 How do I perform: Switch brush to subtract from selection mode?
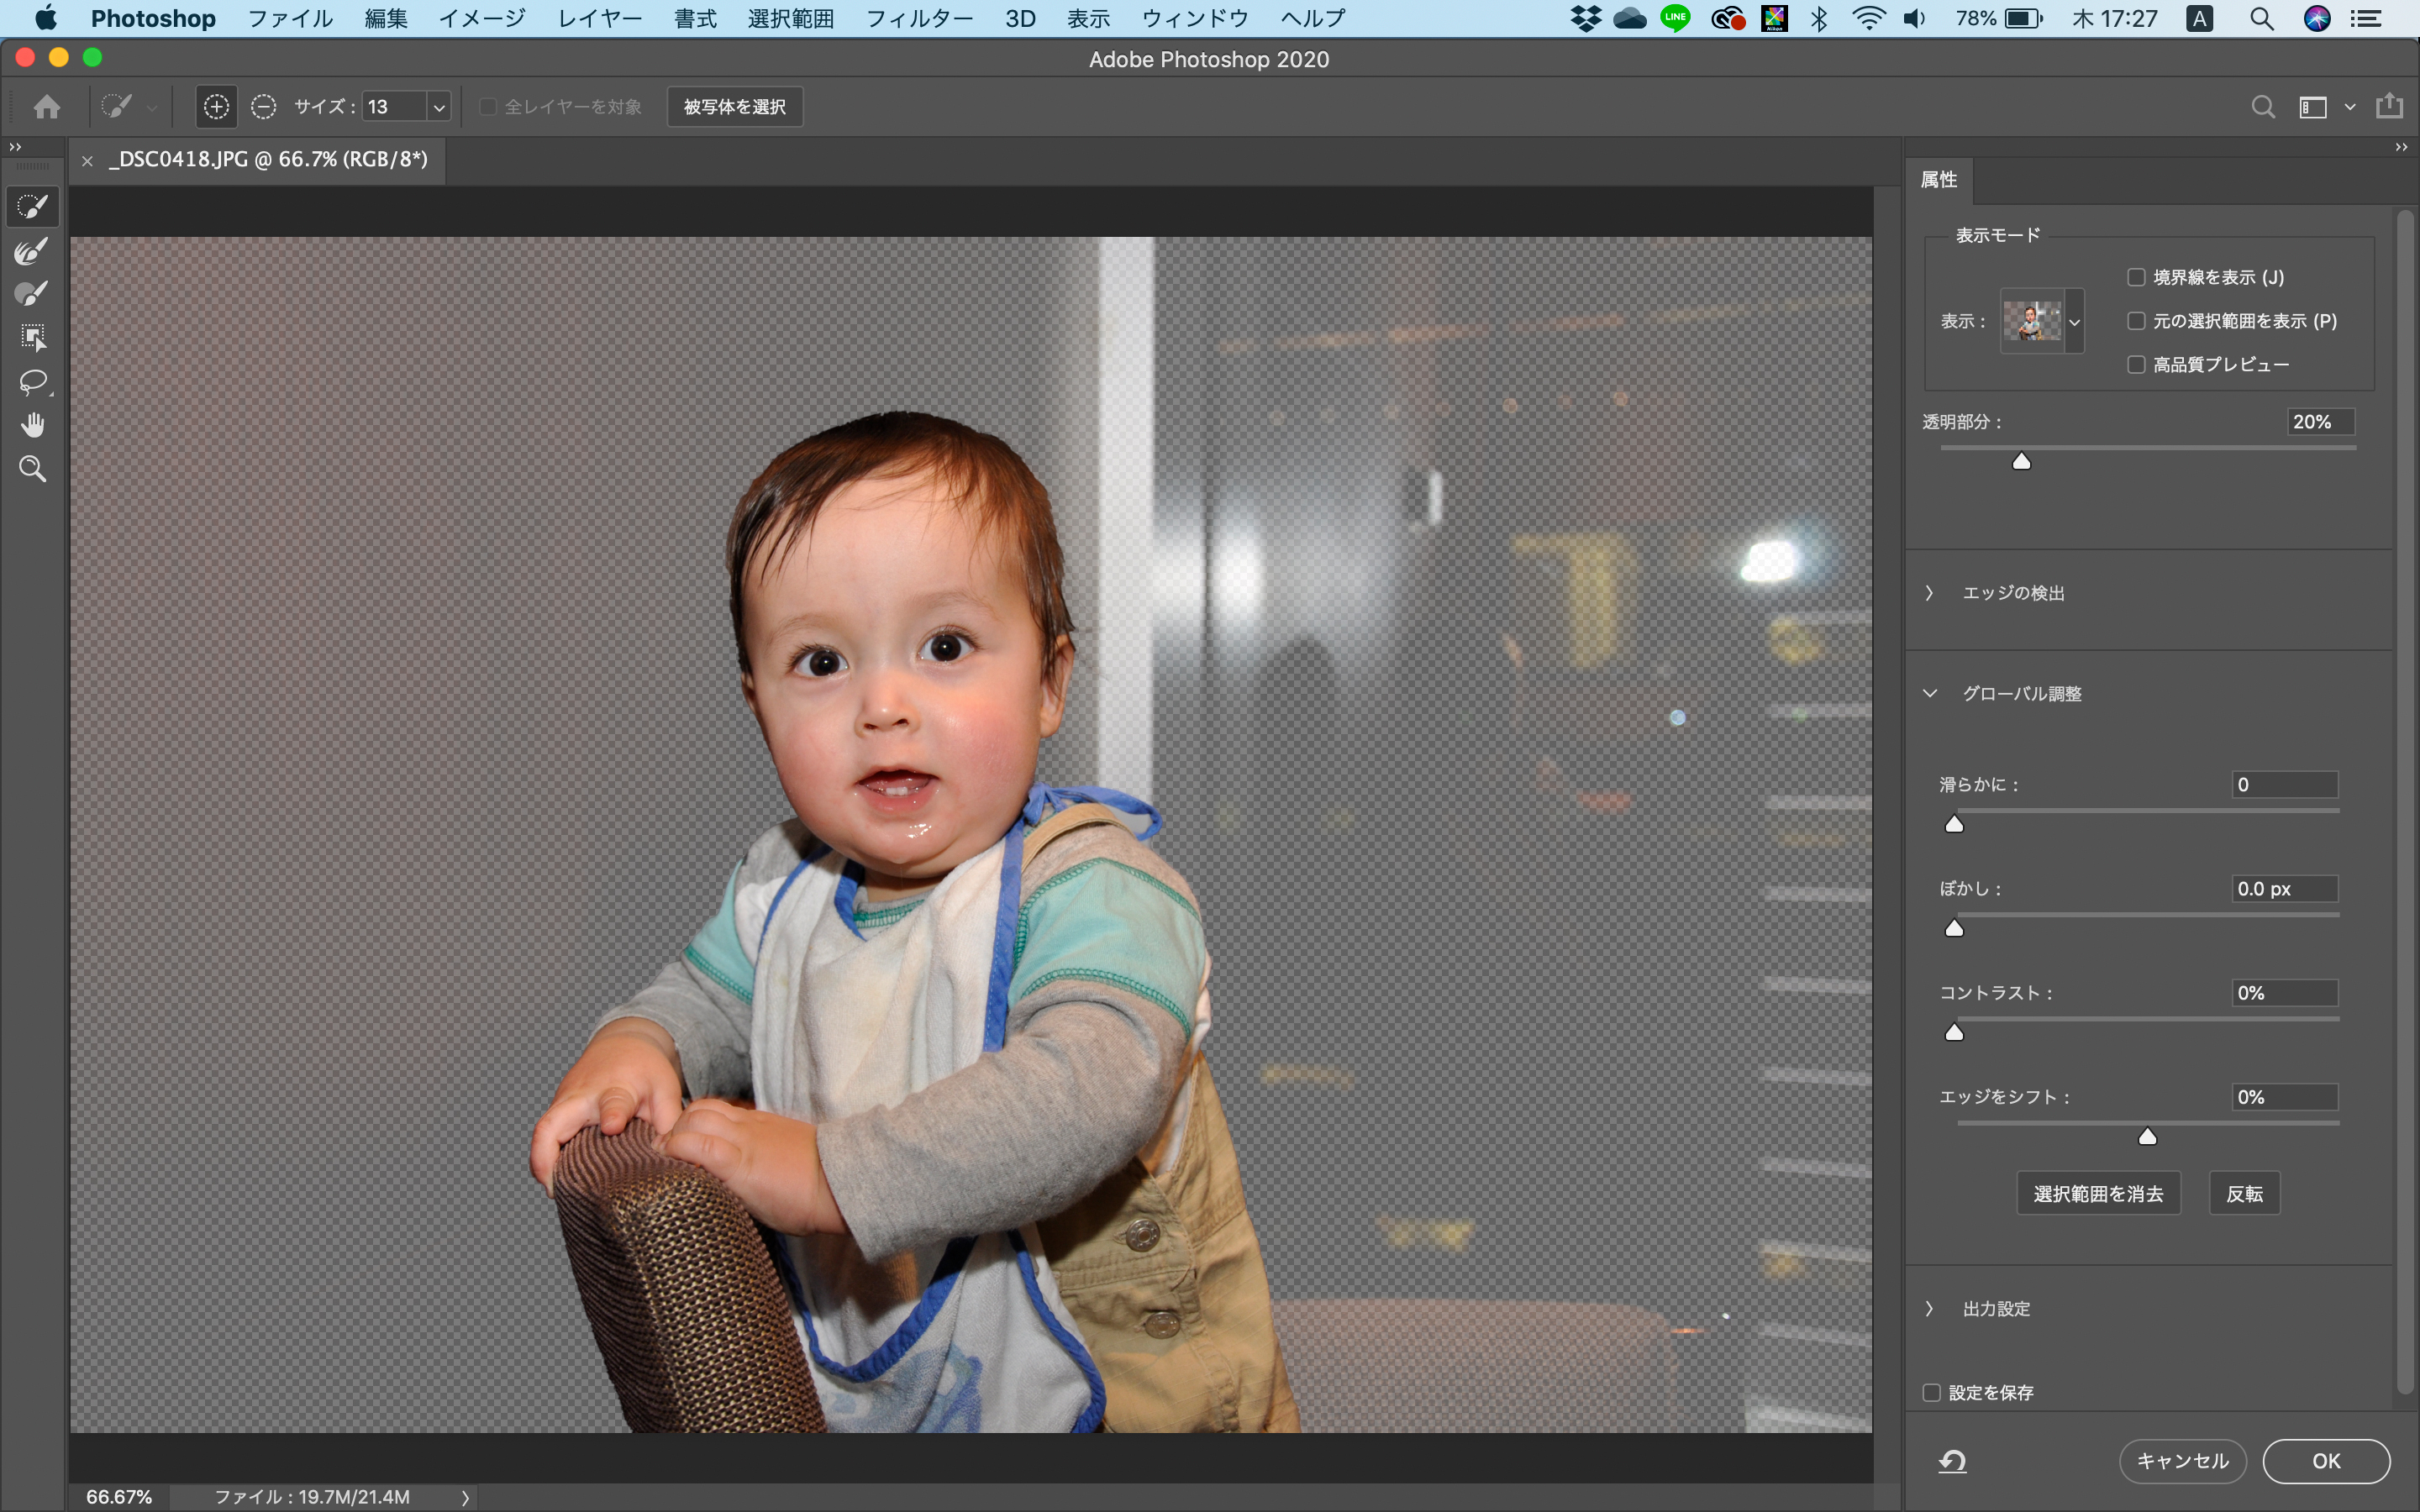click(263, 106)
